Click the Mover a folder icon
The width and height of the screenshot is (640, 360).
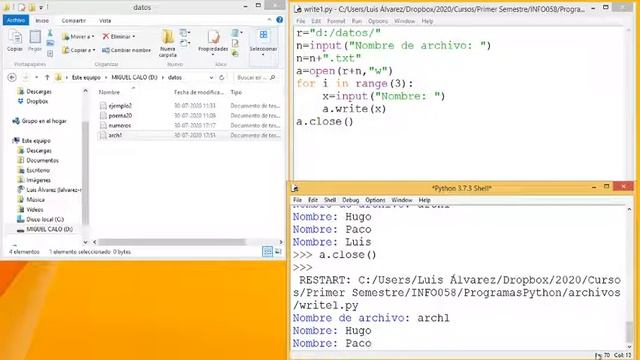(66, 37)
